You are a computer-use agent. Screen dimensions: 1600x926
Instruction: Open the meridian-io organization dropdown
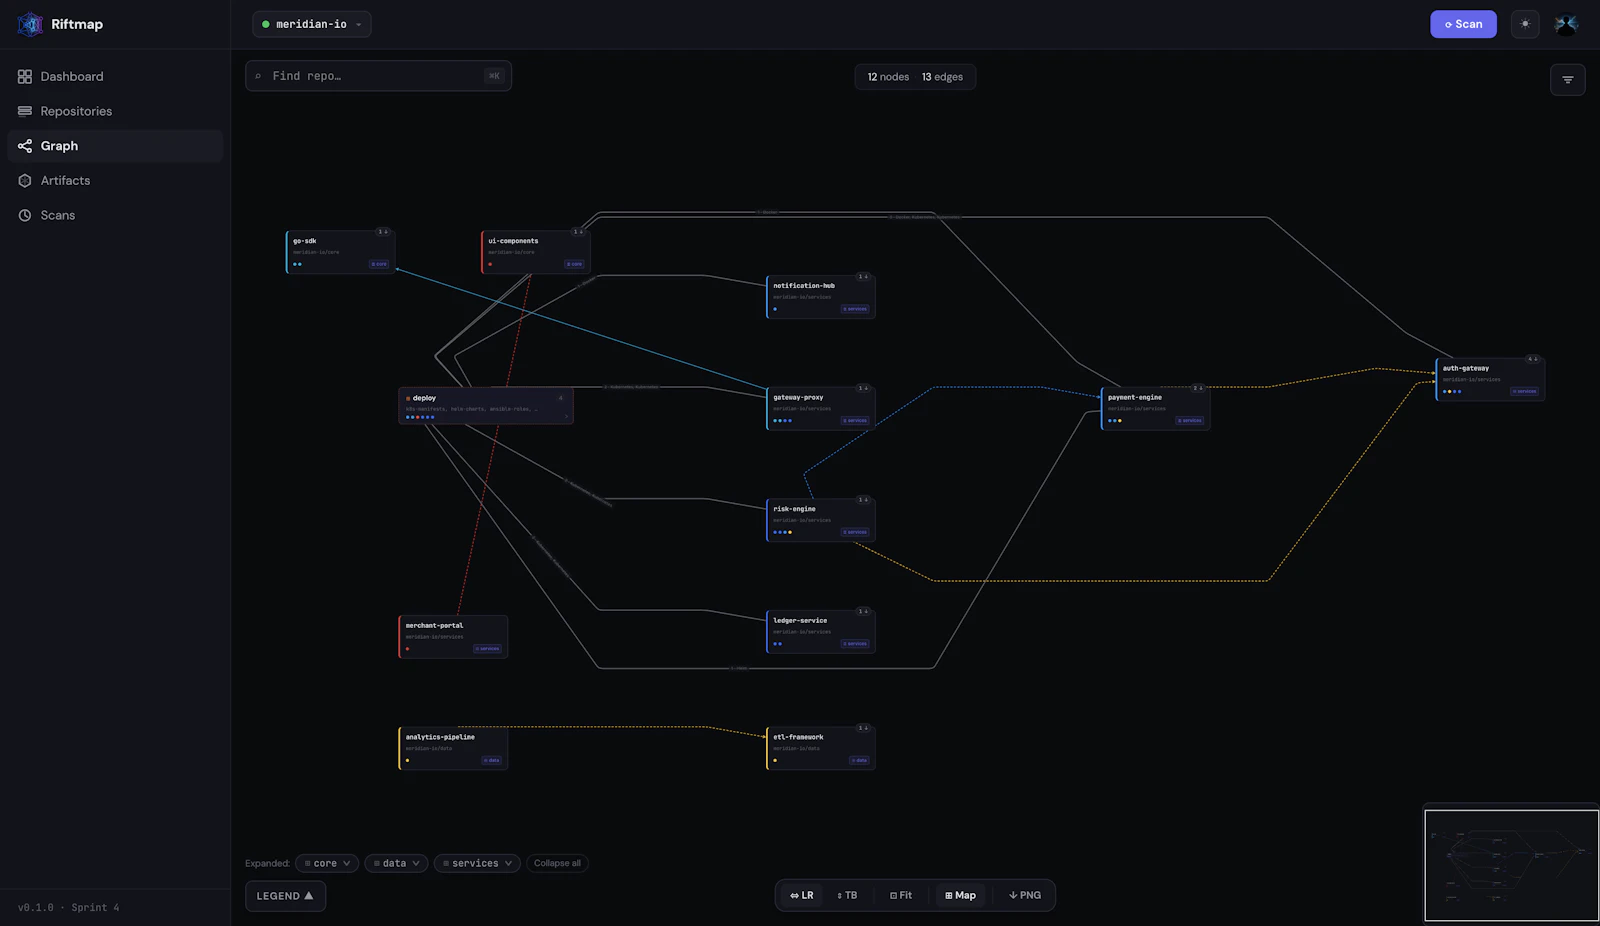point(312,24)
